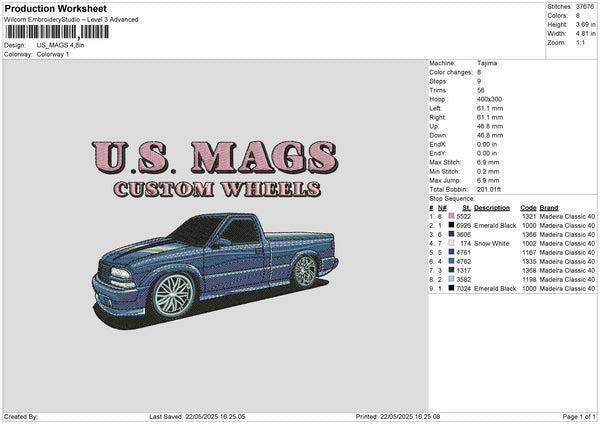Click thread code 1368 in row 7
600x424 pixels.
click(529, 271)
